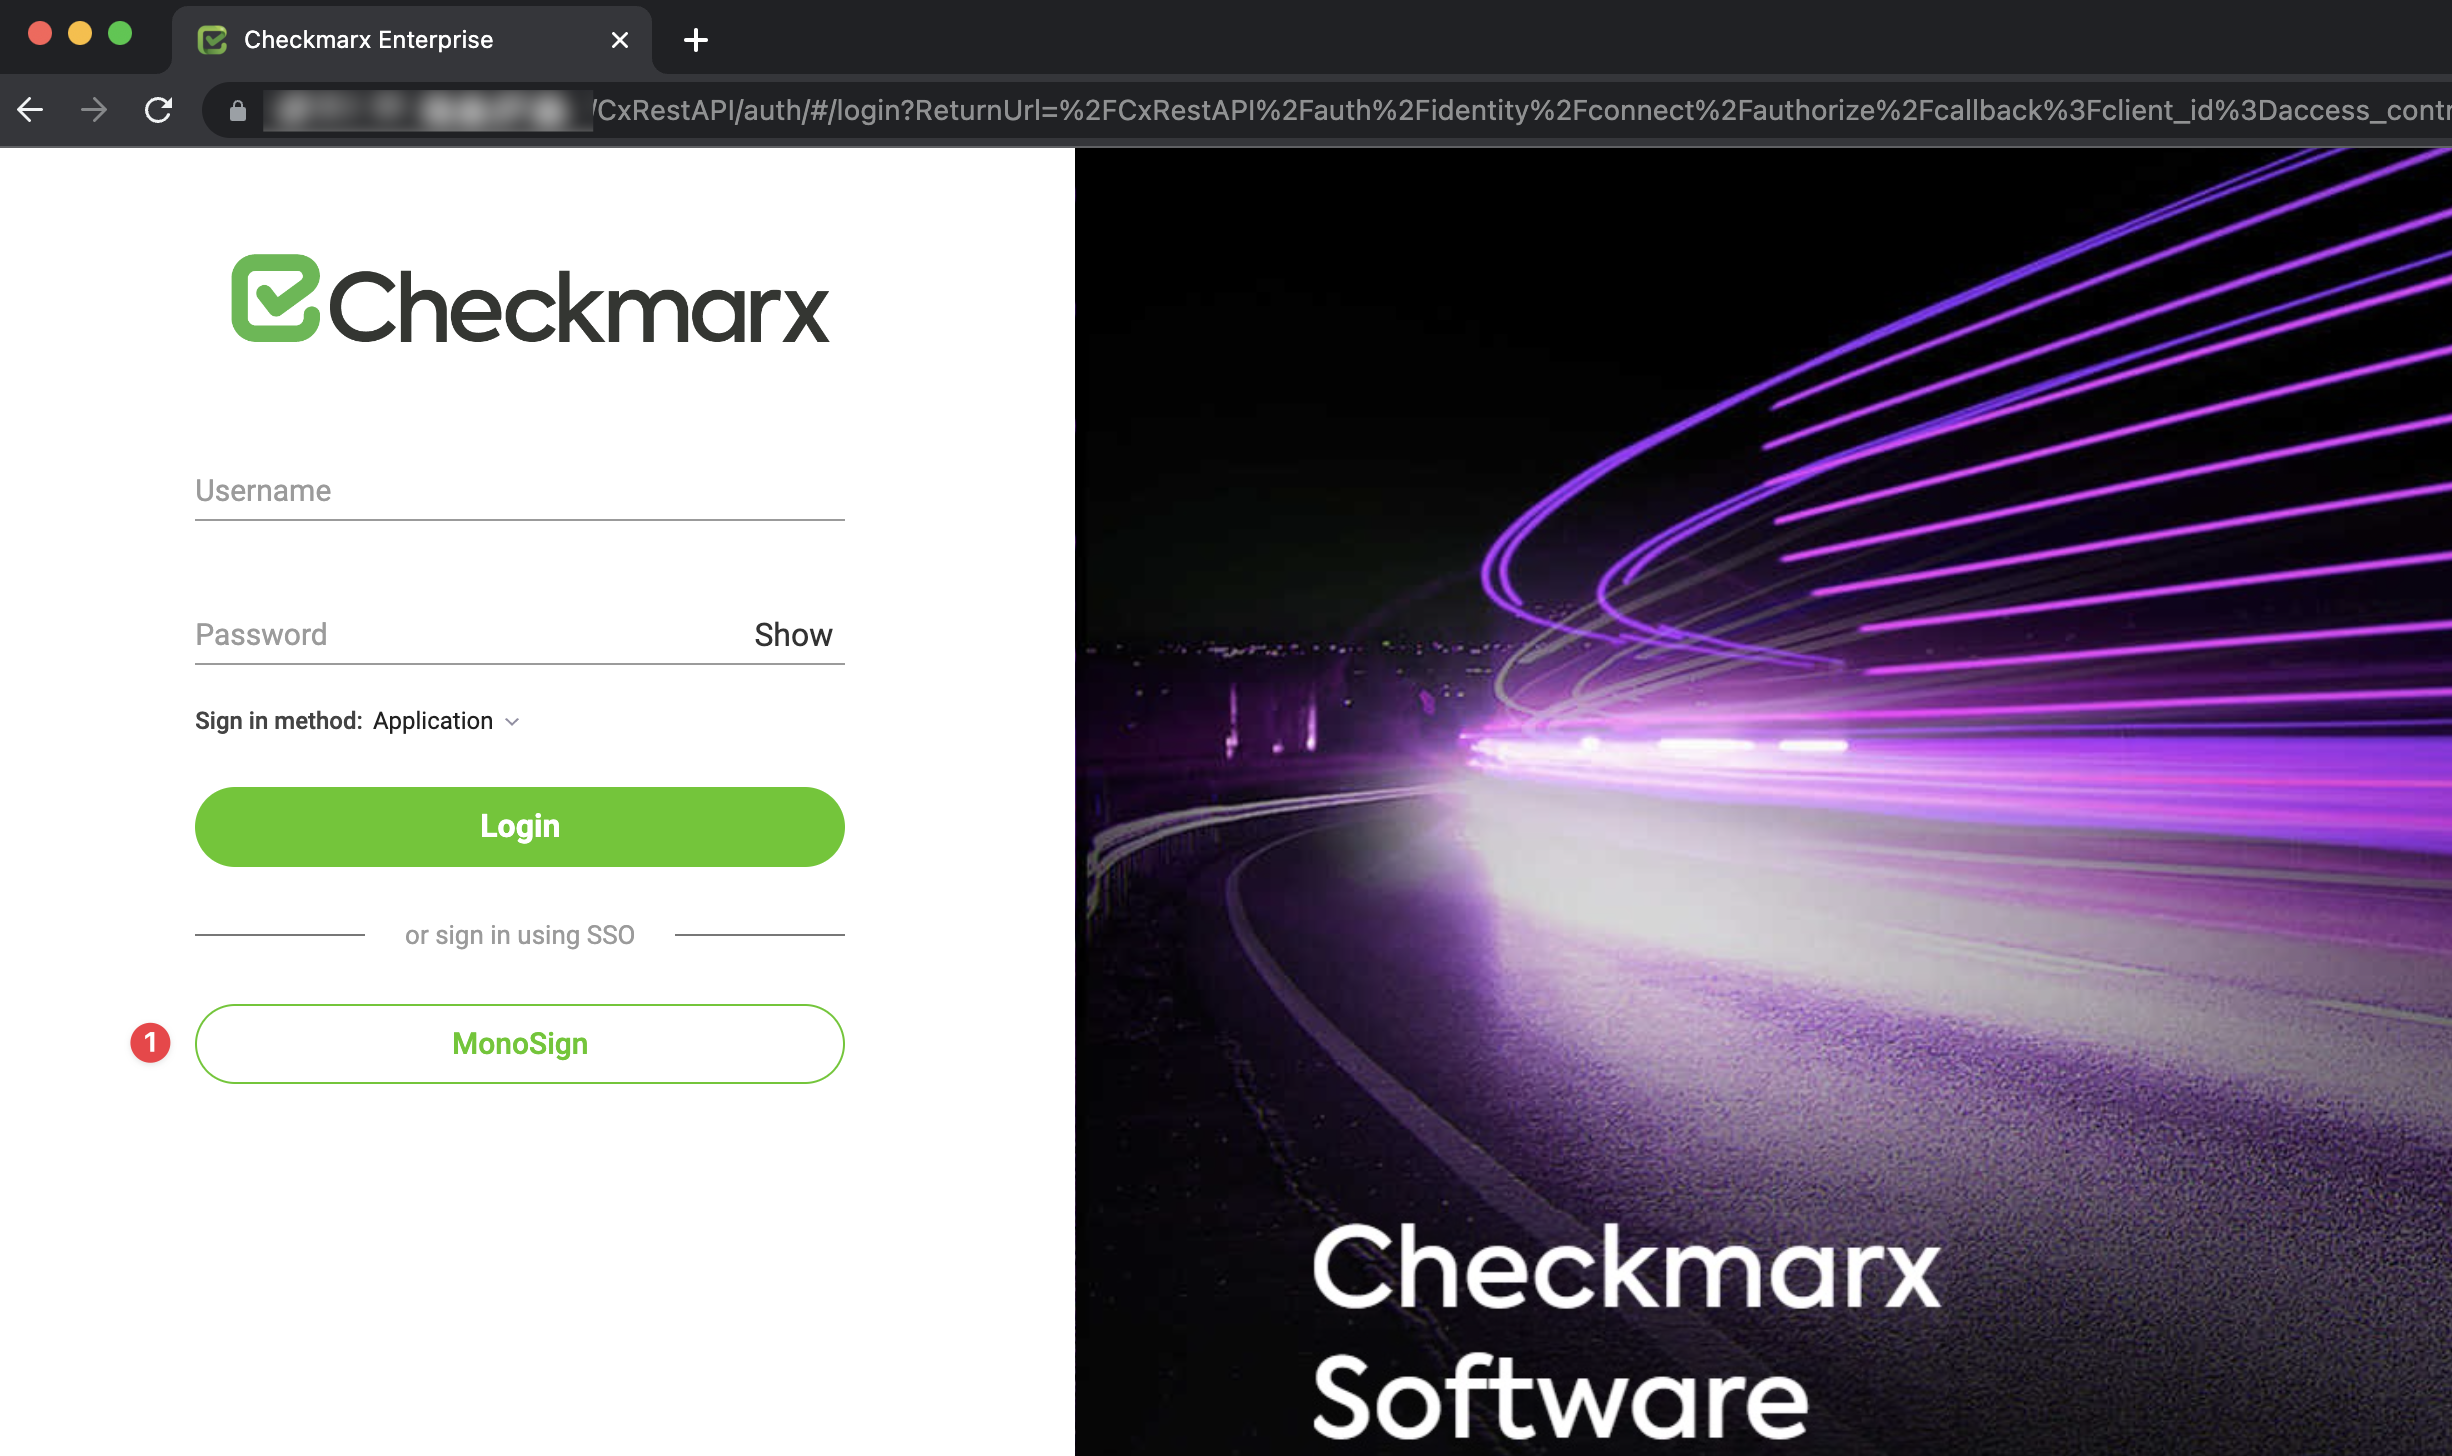Select the Checkmarx Enterprise tab
The width and height of the screenshot is (2452, 1456).
[368, 40]
